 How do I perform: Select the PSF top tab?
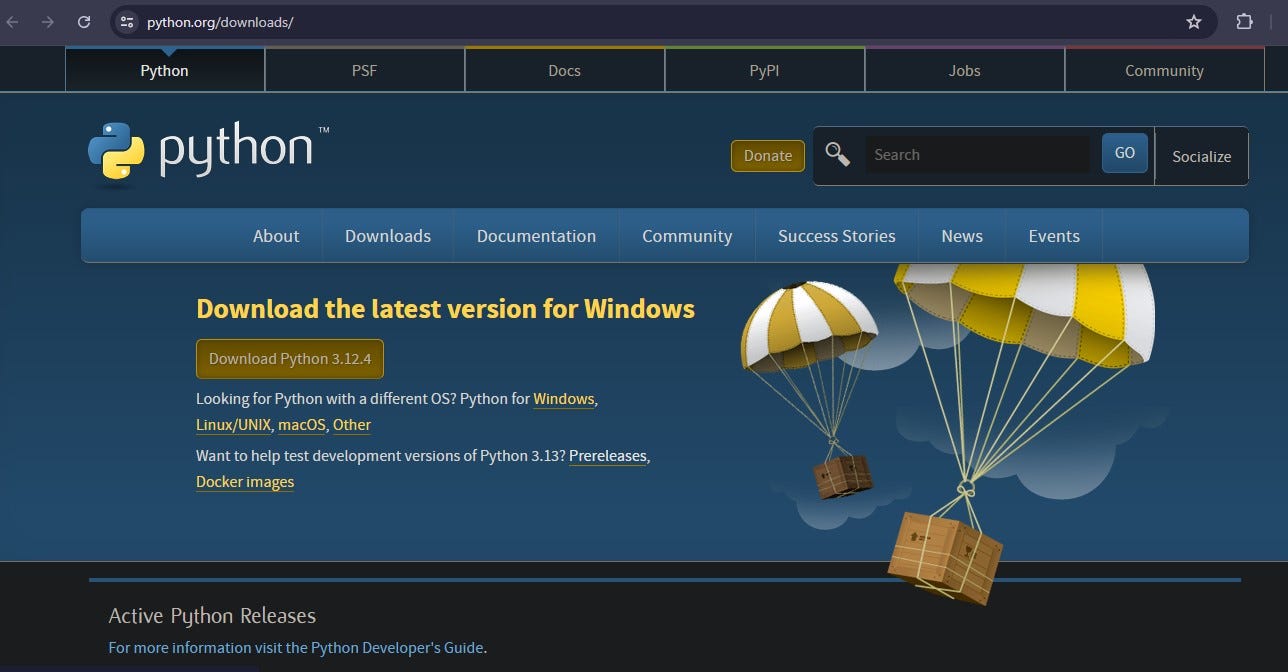(365, 70)
